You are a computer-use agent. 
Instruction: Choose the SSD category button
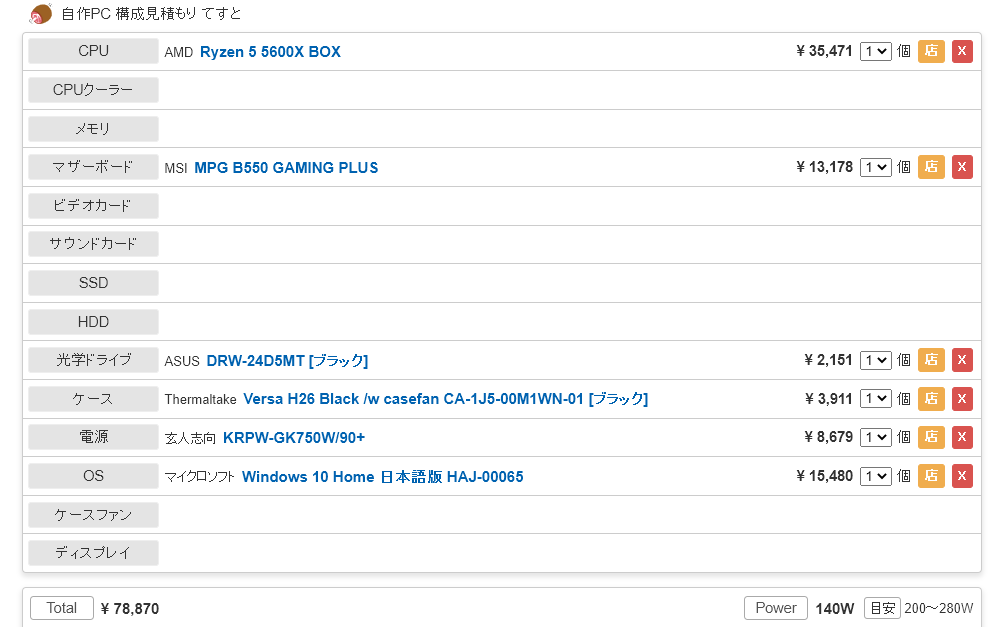coord(94,283)
